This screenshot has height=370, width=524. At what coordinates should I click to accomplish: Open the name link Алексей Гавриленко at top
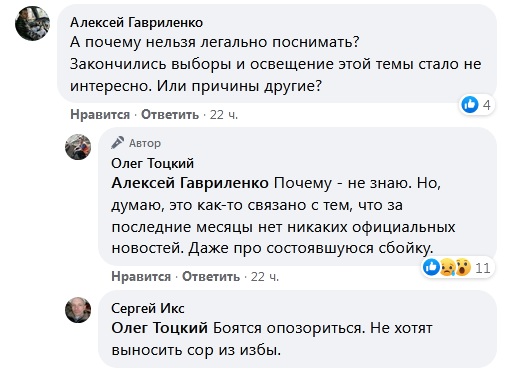[136, 23]
